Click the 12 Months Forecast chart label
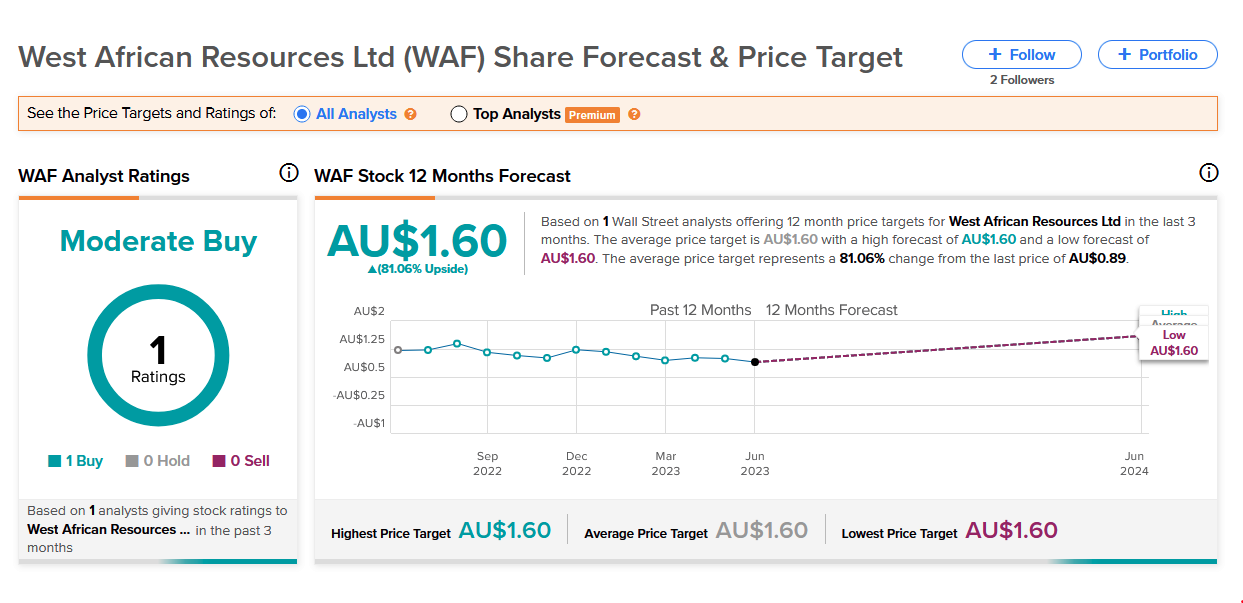This screenshot has height=603, width=1243. (832, 310)
